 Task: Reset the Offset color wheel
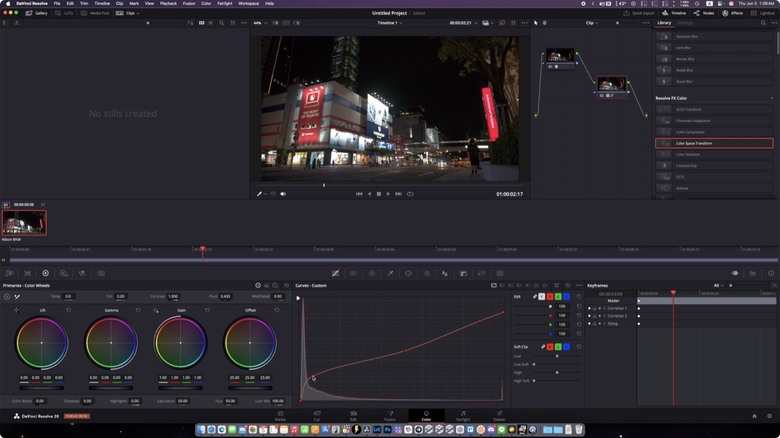tap(277, 310)
